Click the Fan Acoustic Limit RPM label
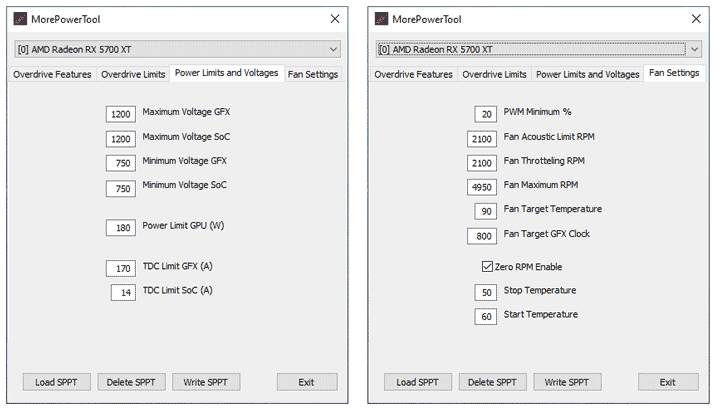This screenshot has width=720, height=410. (549, 137)
